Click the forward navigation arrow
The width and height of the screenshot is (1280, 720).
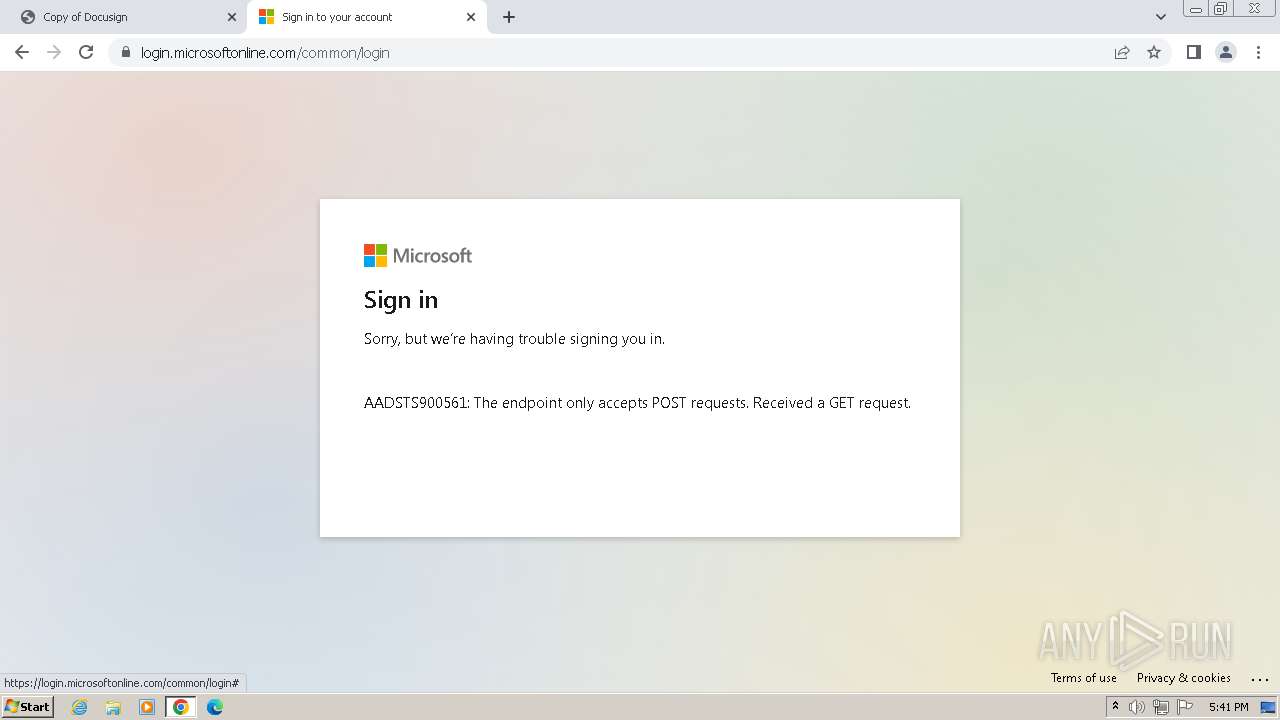54,52
